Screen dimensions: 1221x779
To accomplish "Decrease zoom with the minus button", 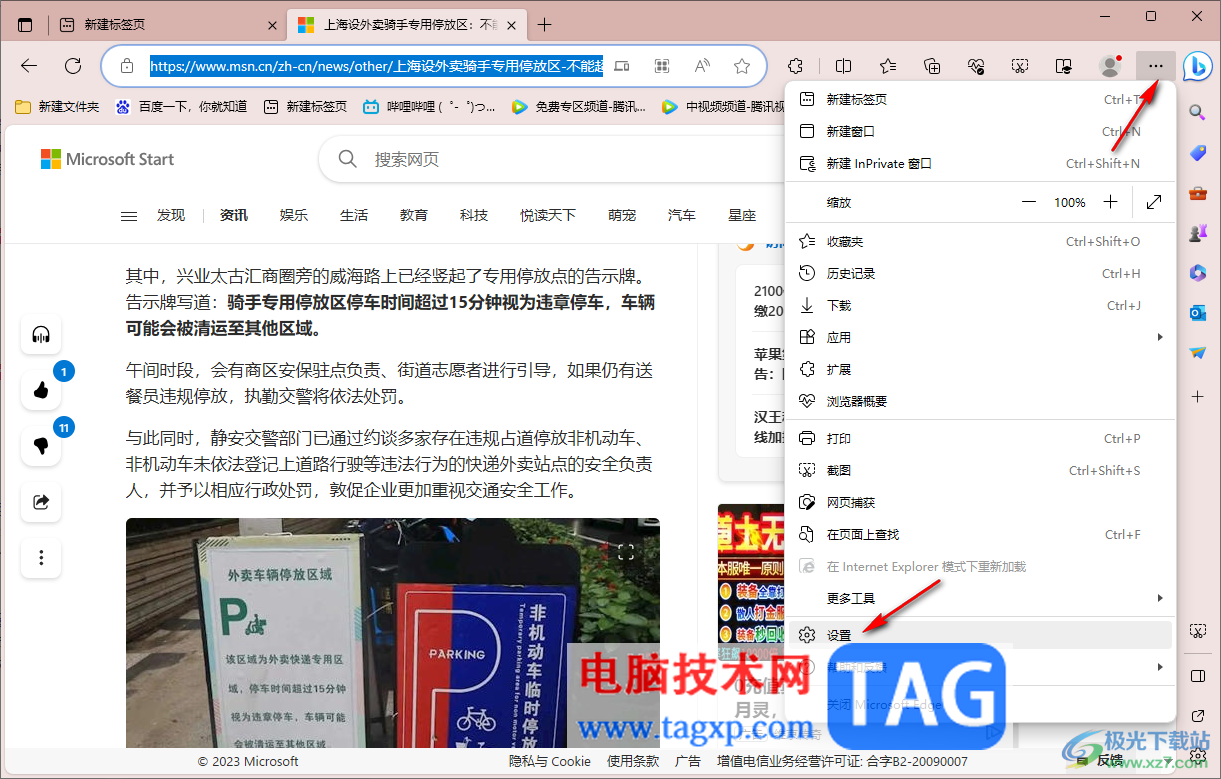I will point(1029,202).
